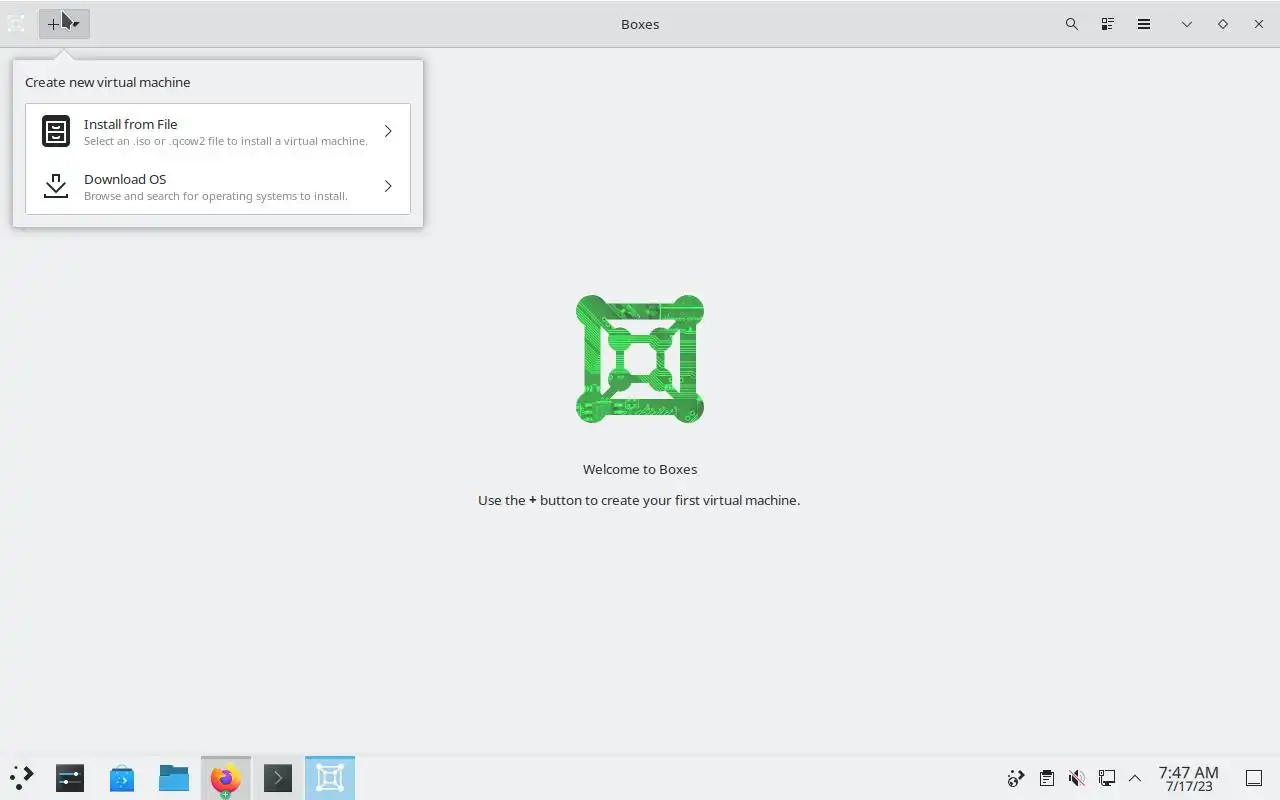Open System Settings from taskbar

point(70,778)
